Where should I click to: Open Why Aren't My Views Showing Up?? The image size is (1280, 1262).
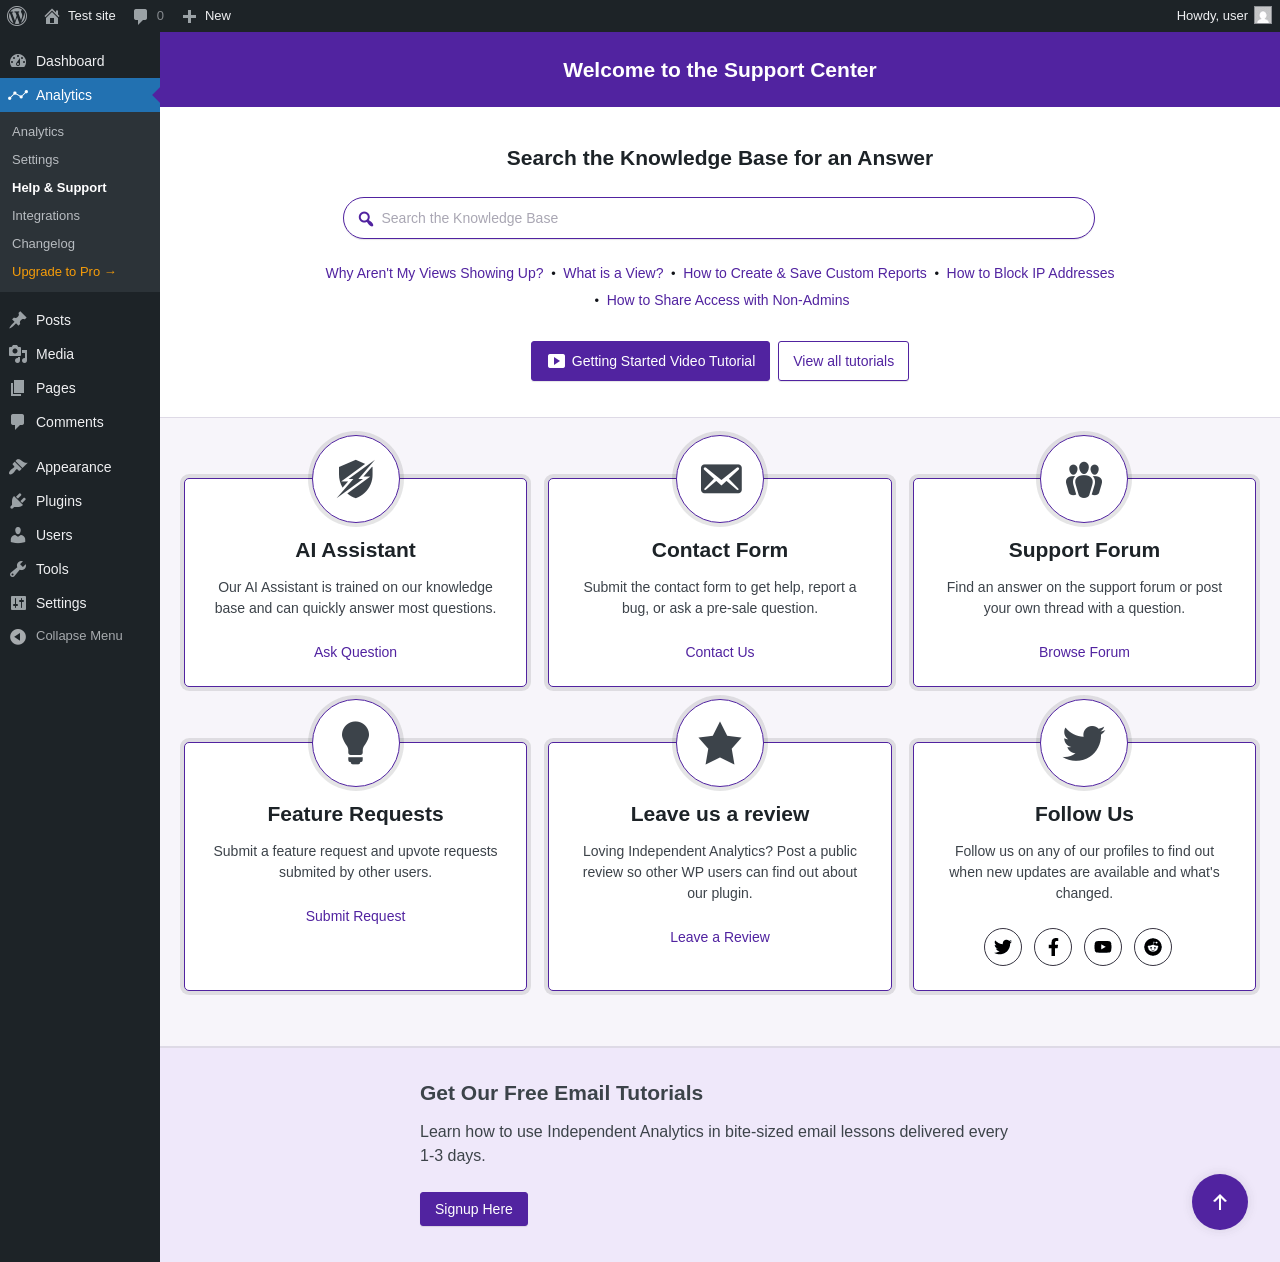pyautogui.click(x=434, y=273)
